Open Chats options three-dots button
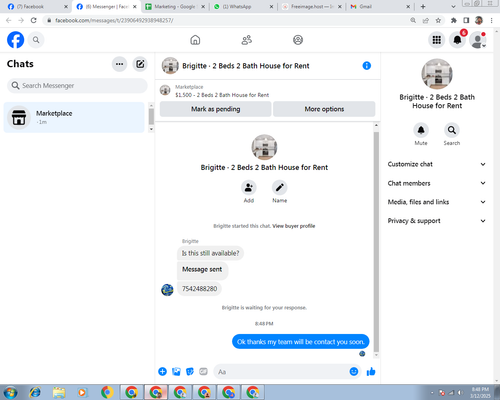Viewport: 500px width, 400px height. [x=119, y=64]
